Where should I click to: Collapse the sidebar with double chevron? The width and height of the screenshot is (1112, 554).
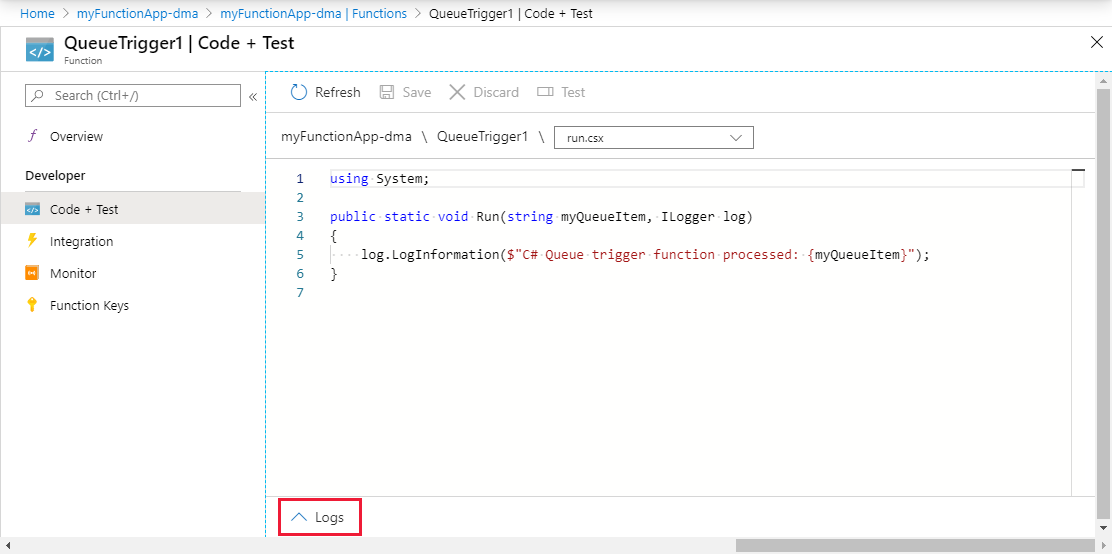tap(252, 96)
